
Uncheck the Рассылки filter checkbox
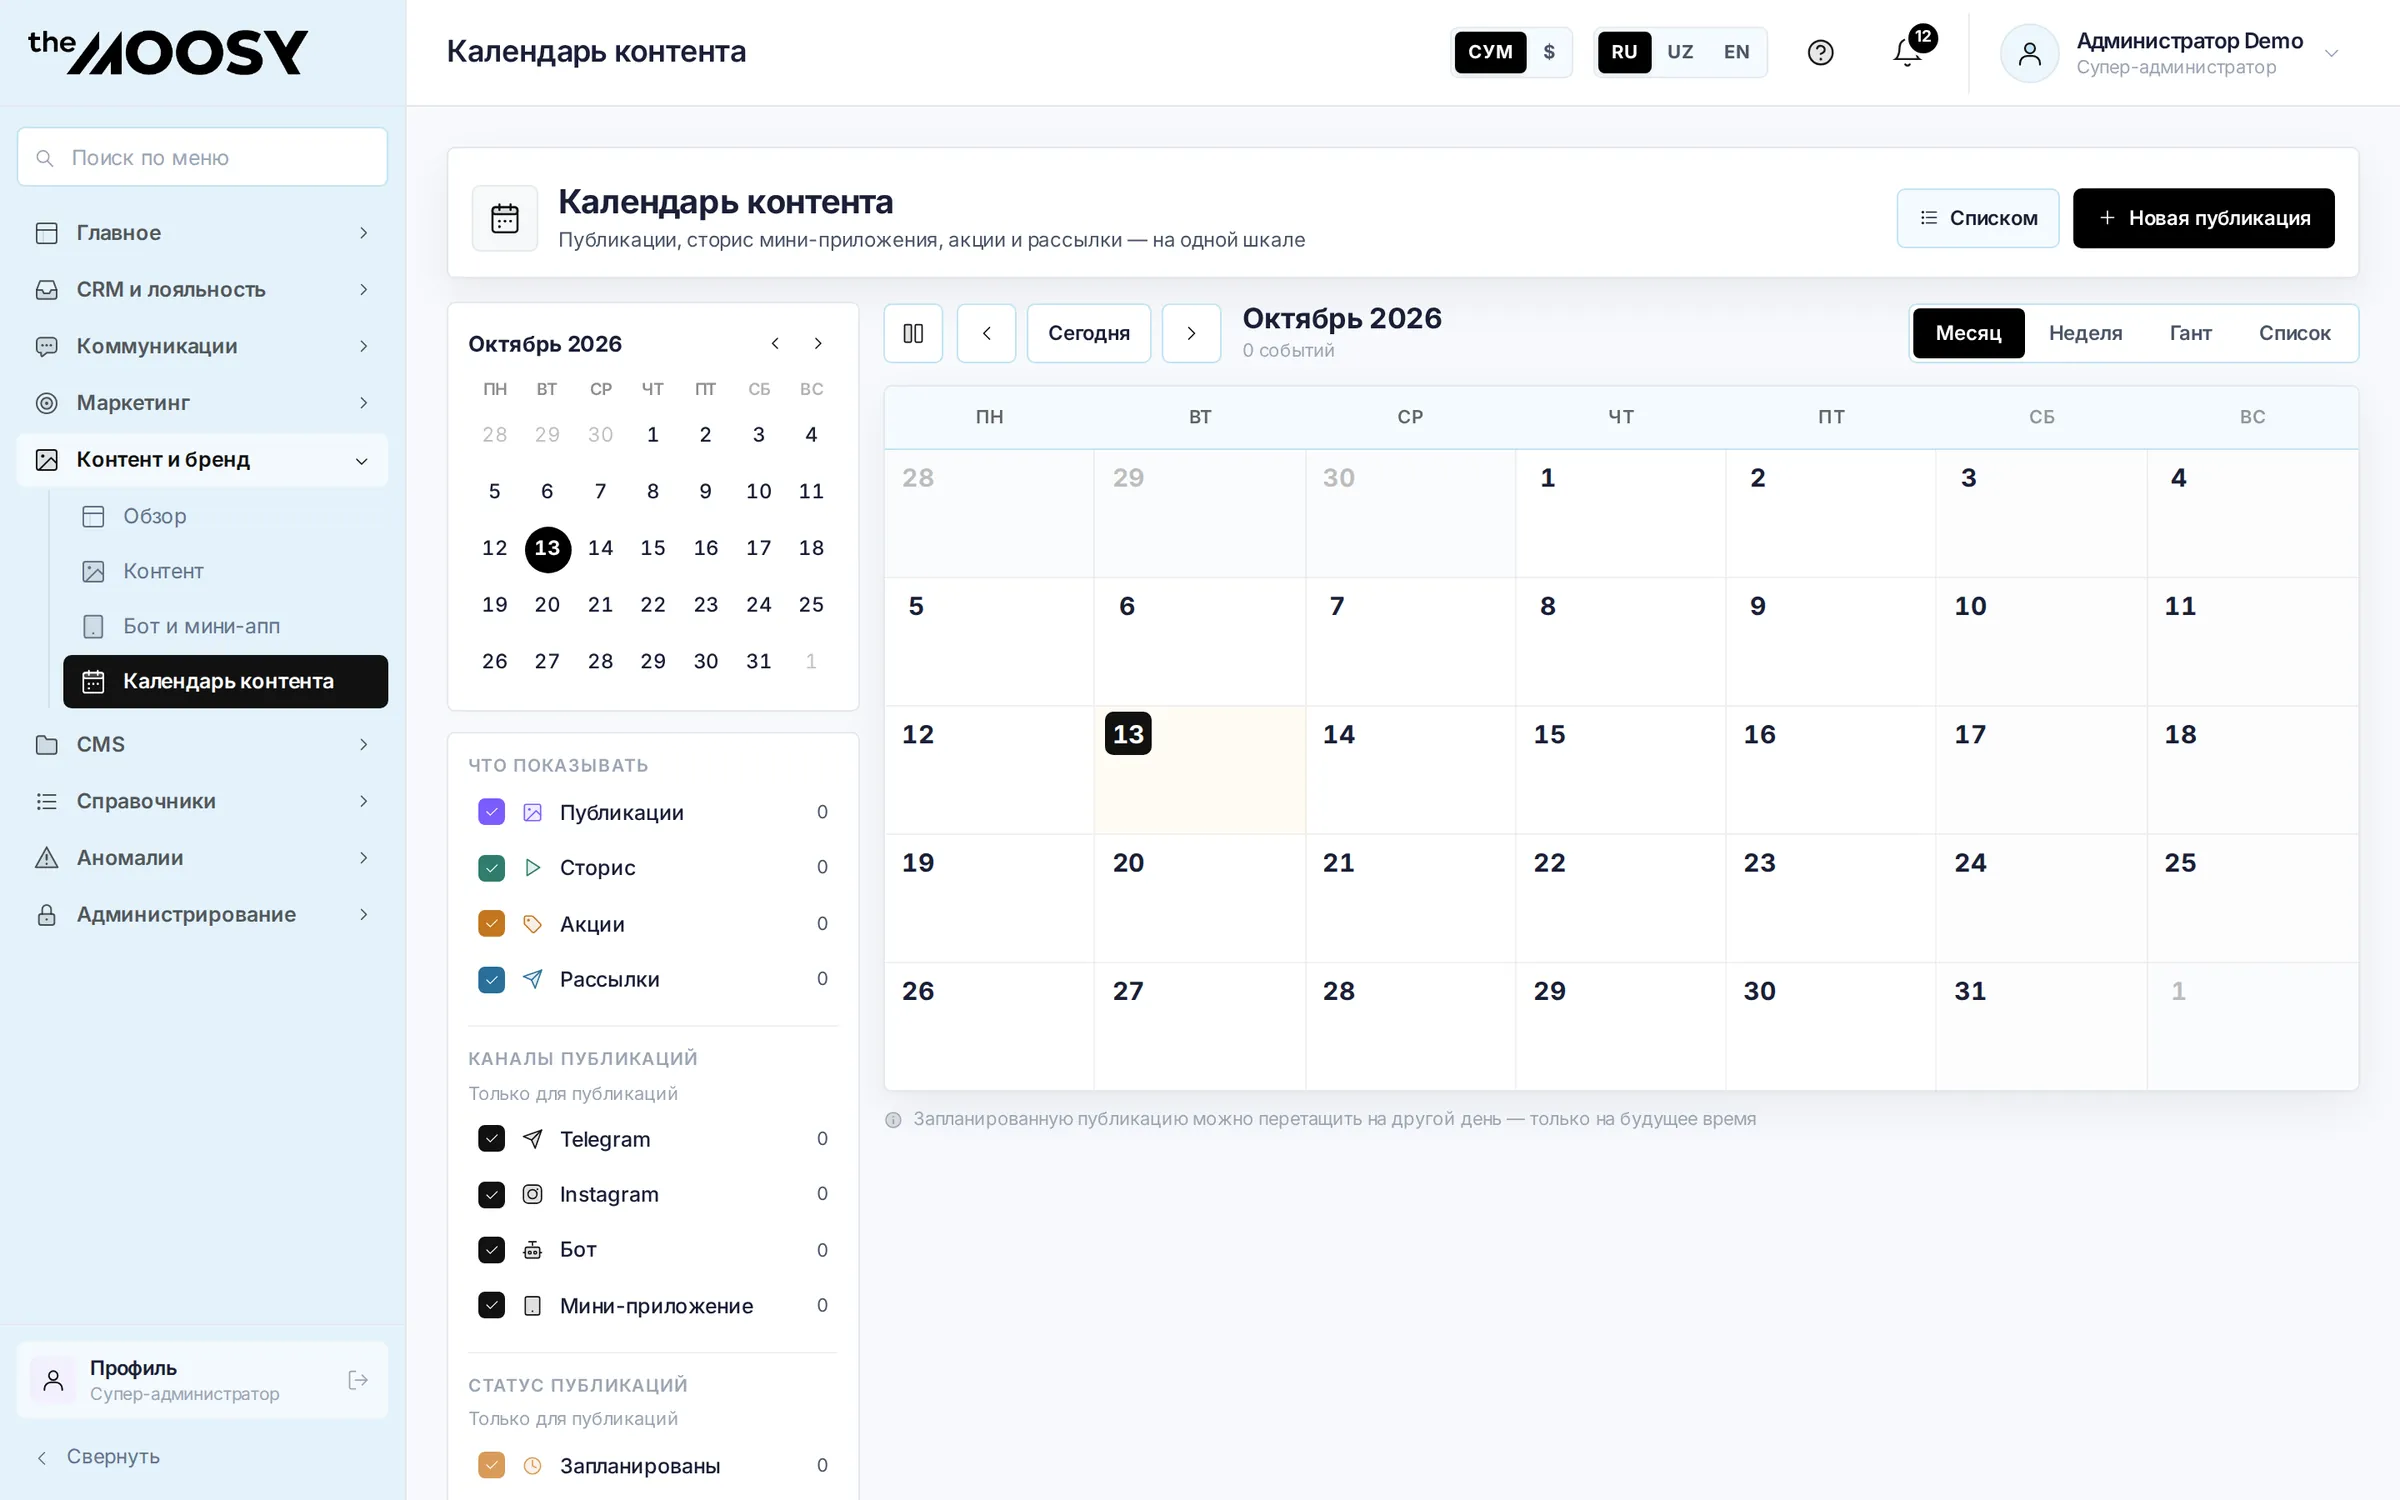pos(491,979)
